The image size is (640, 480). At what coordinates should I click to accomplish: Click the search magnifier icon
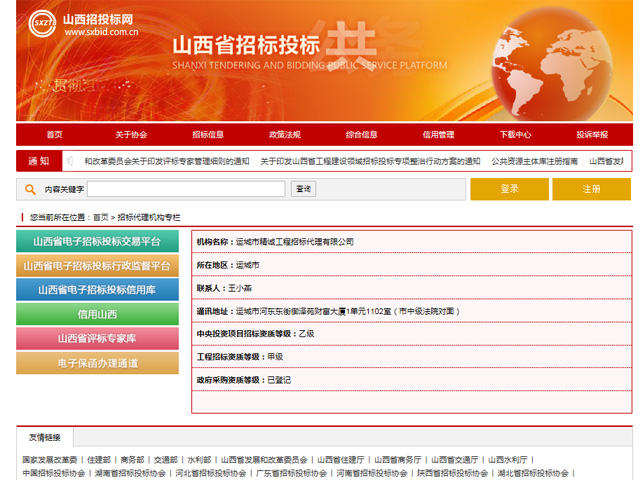pos(32,189)
